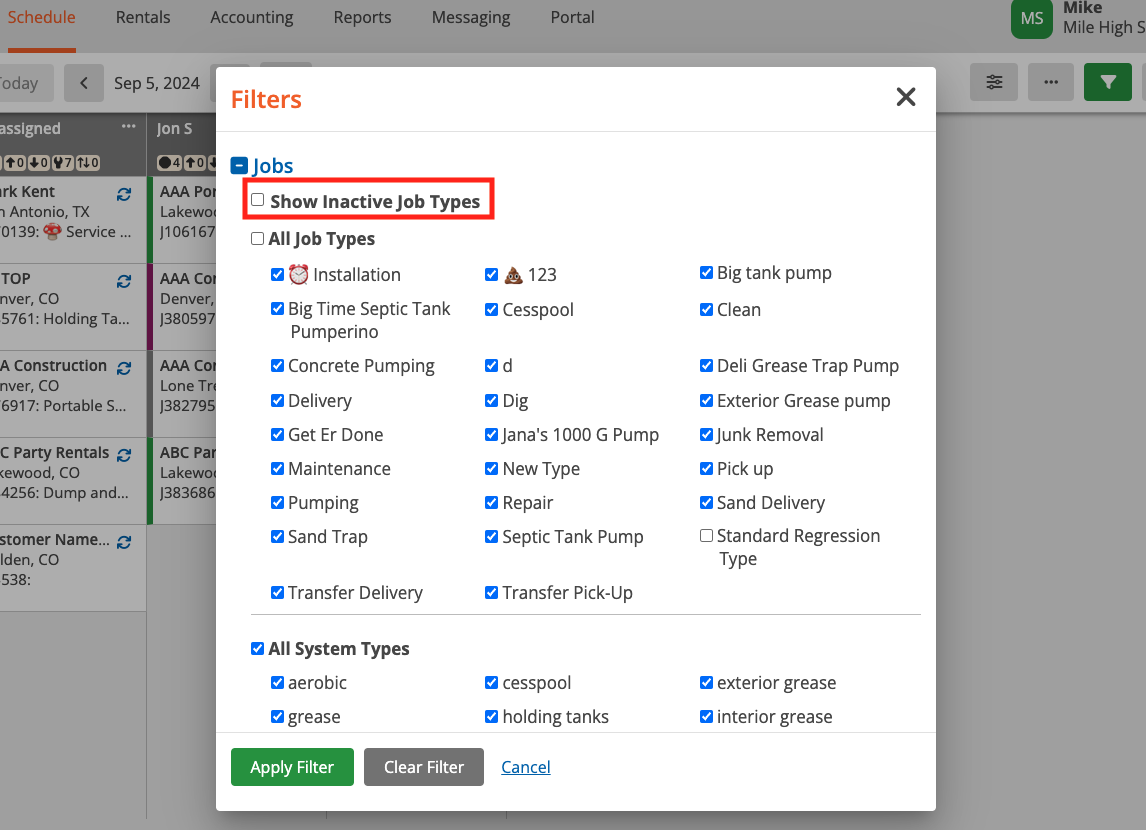The image size is (1146, 830).
Task: Uncheck the Cesspool job type
Action: 491,310
